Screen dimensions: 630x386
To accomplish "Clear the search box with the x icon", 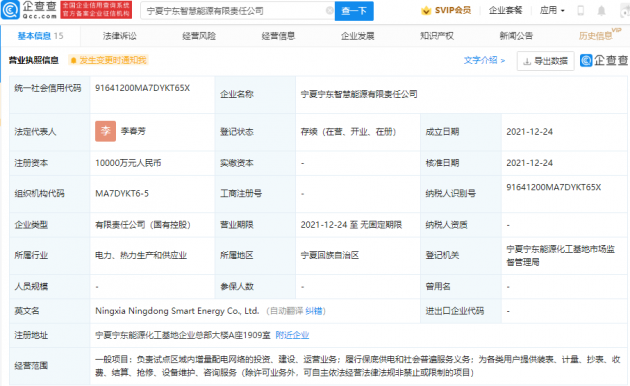I will 329,11.
